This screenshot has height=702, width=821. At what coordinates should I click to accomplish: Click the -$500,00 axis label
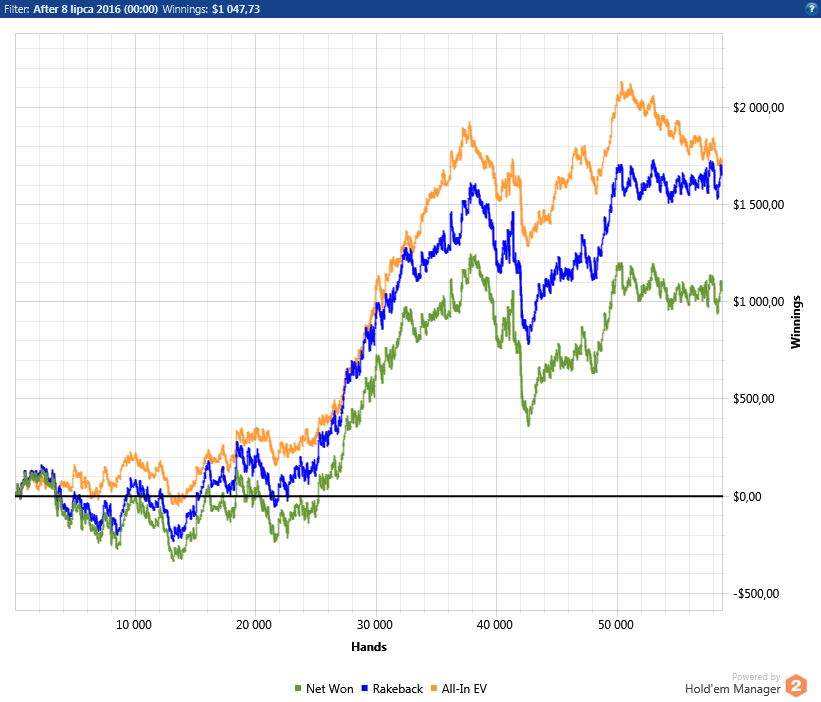[756, 594]
